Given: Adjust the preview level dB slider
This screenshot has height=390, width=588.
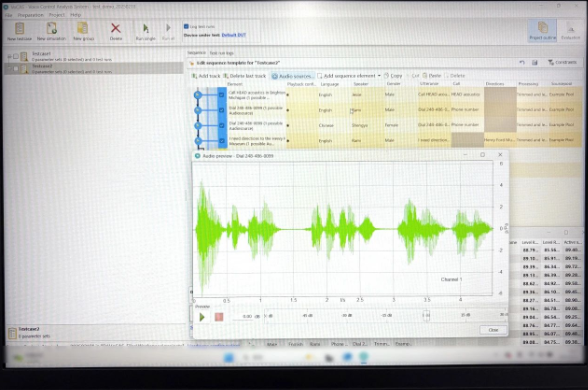Looking at the screenshot, I should [426, 315].
